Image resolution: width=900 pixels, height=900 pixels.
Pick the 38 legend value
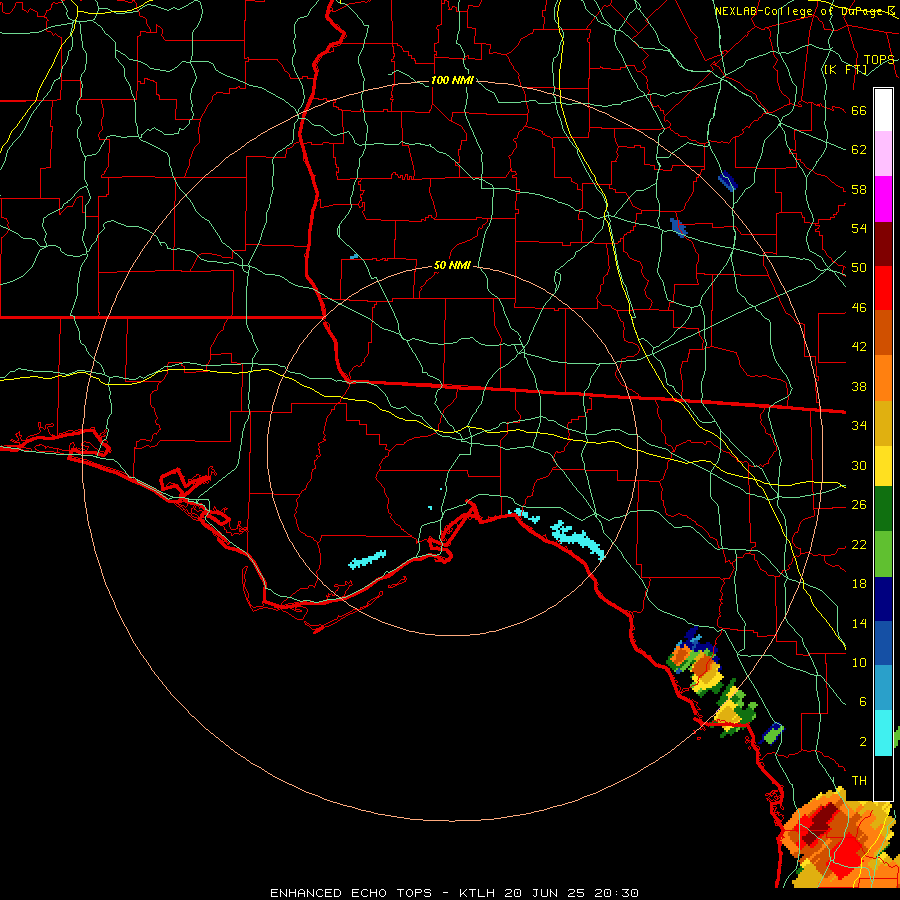pyautogui.click(x=859, y=386)
